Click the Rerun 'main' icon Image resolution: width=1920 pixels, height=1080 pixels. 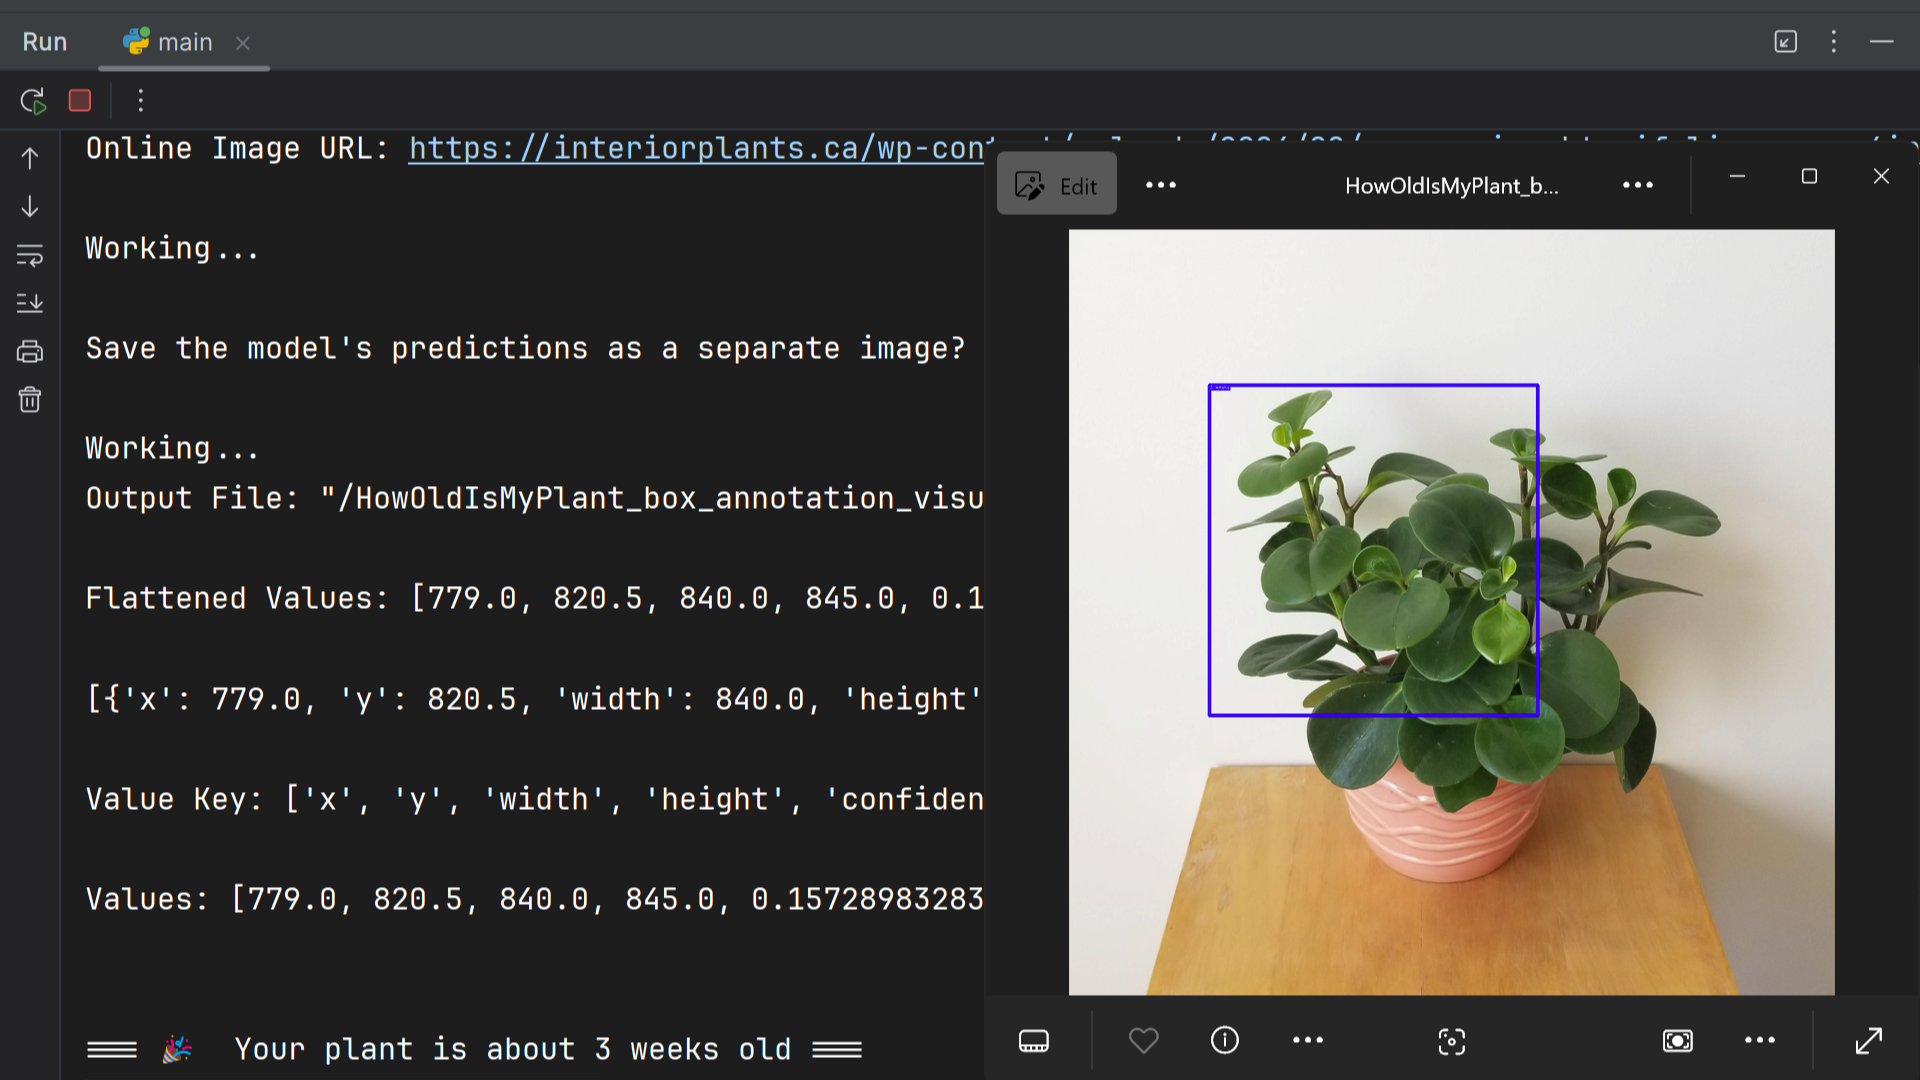click(x=33, y=101)
